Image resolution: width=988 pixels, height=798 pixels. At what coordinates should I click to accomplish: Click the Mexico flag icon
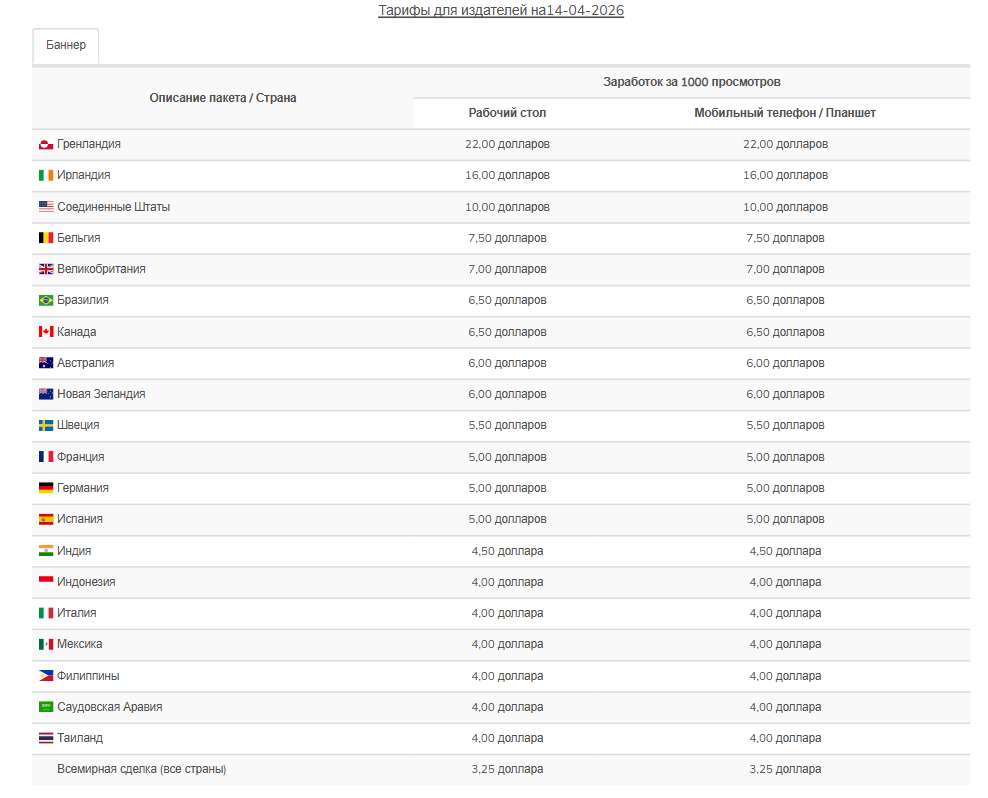click(x=46, y=645)
